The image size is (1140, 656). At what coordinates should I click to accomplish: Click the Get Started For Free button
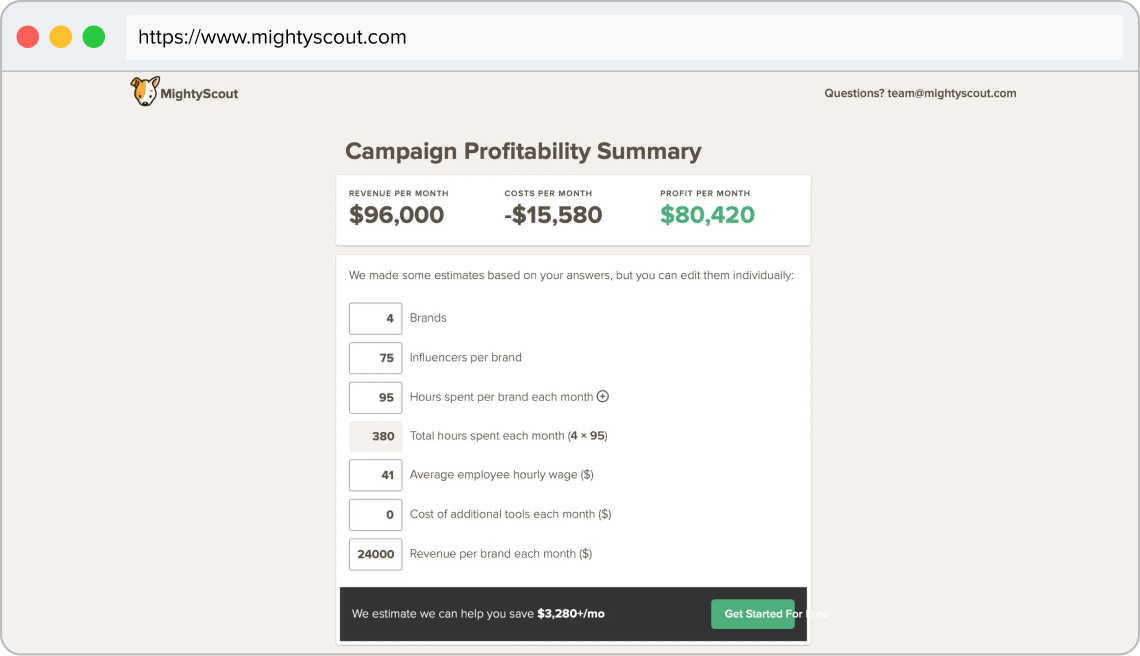753,614
